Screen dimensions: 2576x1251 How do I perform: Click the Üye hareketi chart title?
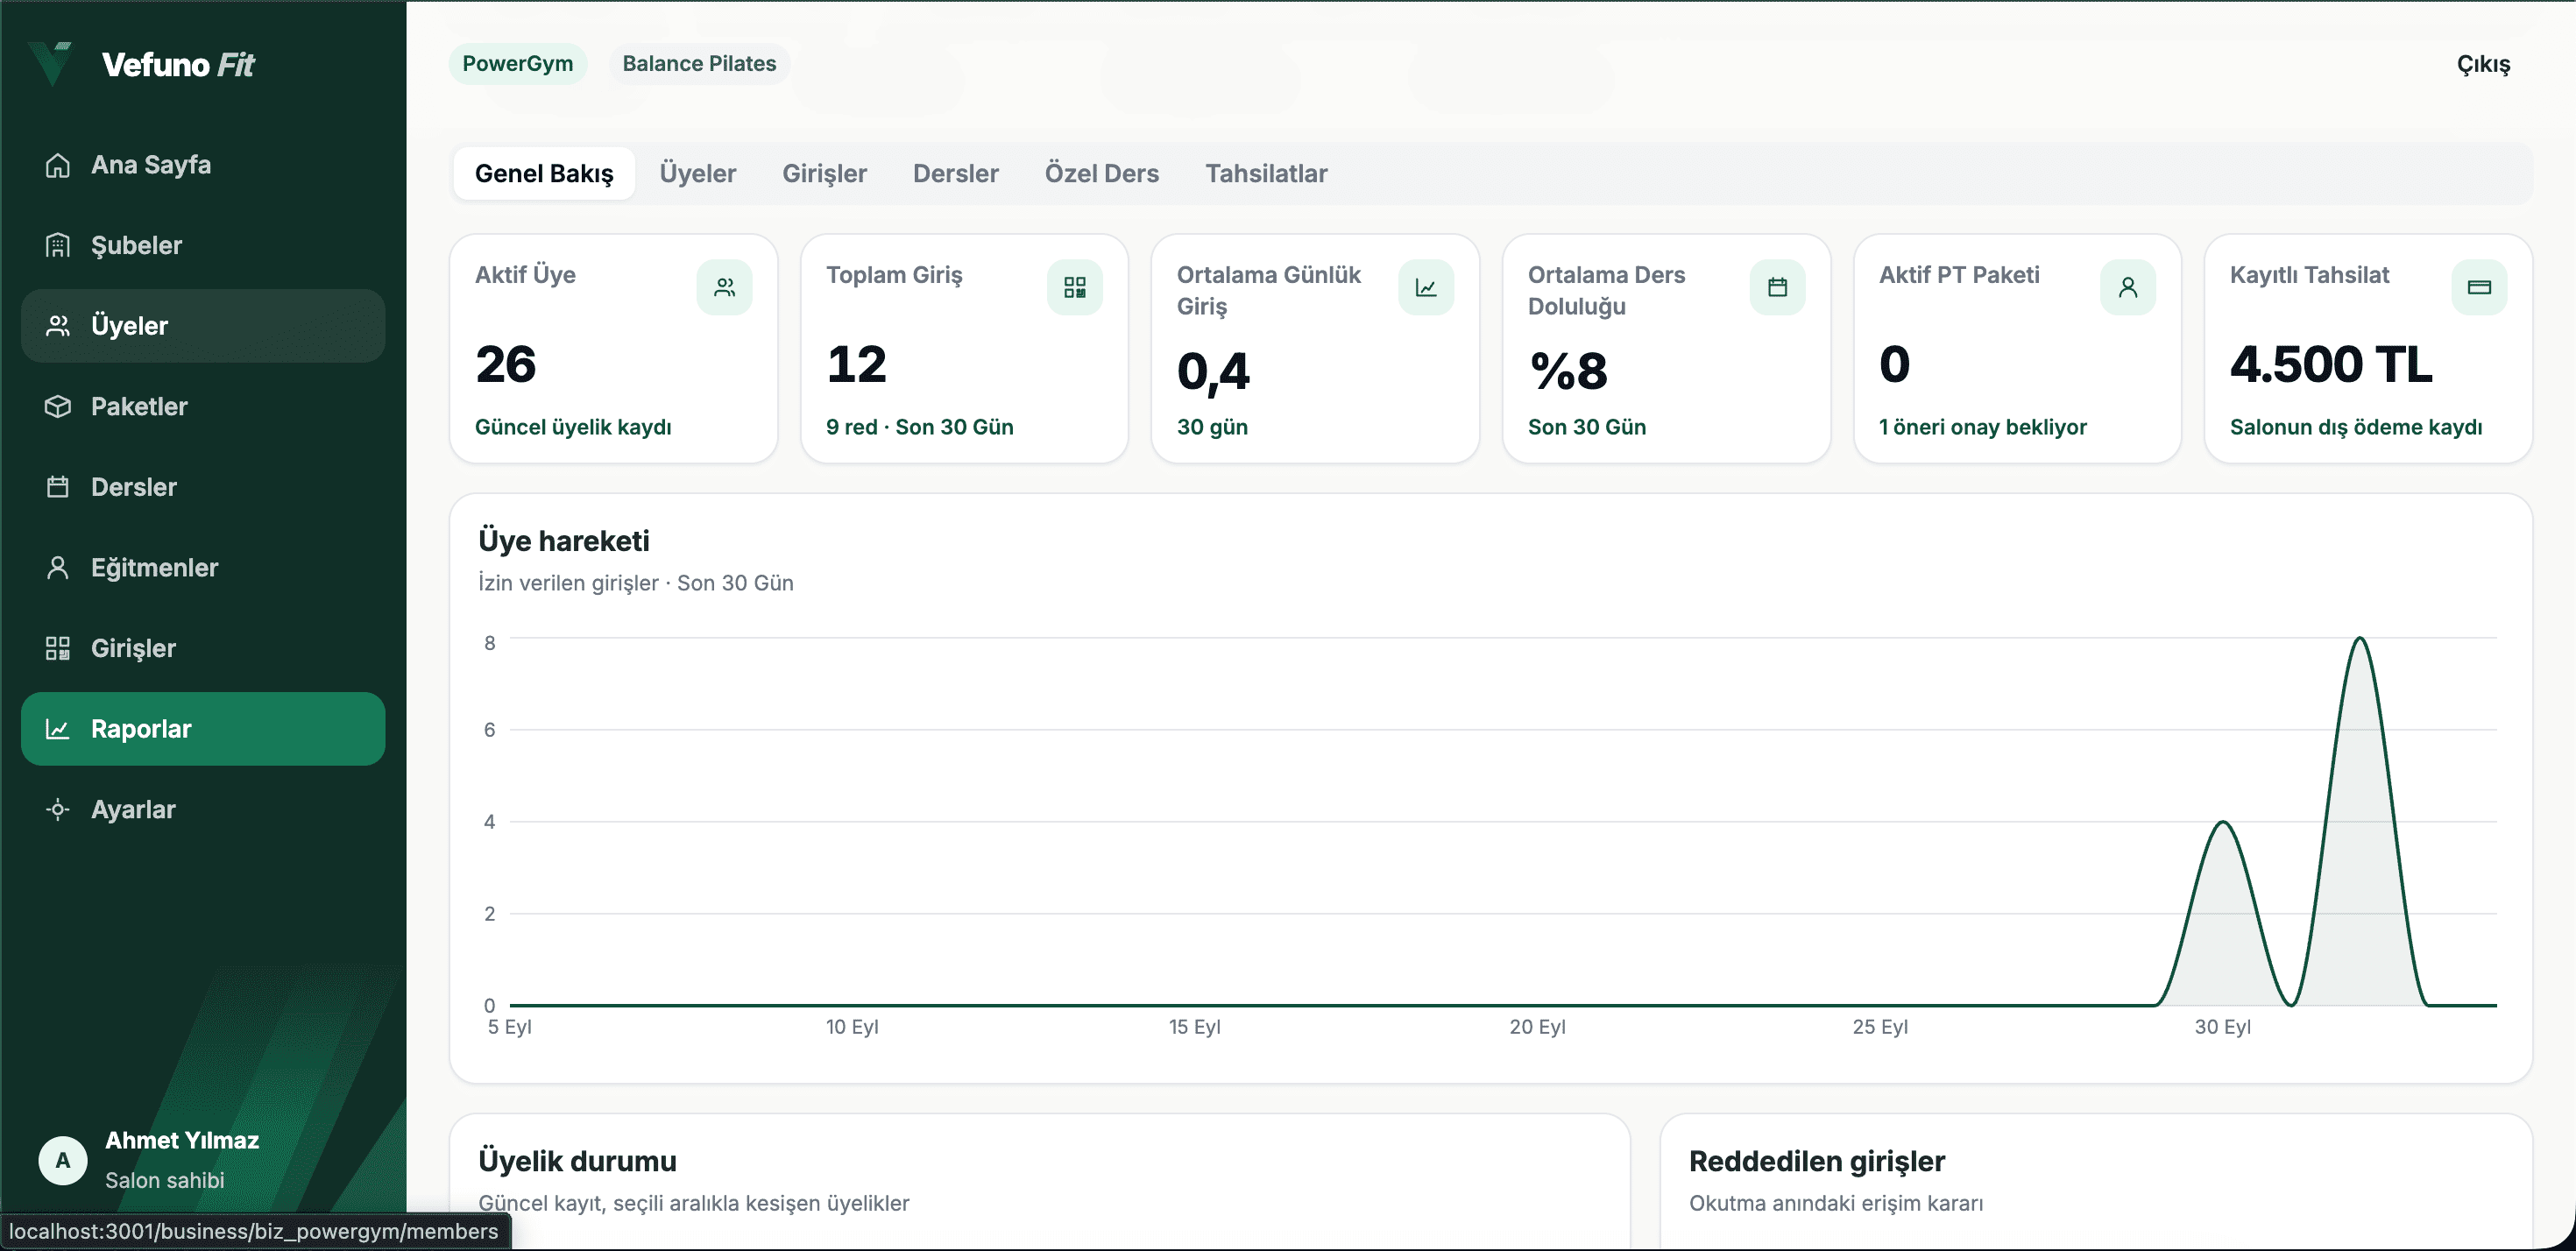coord(564,541)
